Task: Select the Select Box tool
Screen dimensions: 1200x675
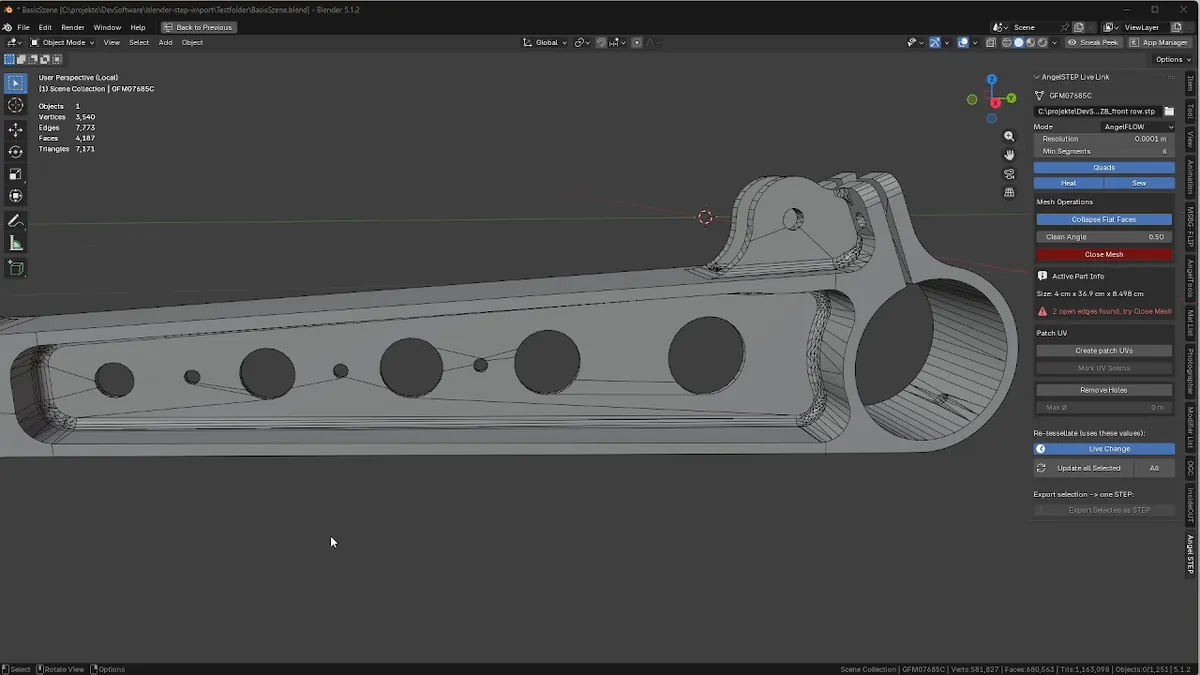Action: coord(15,83)
